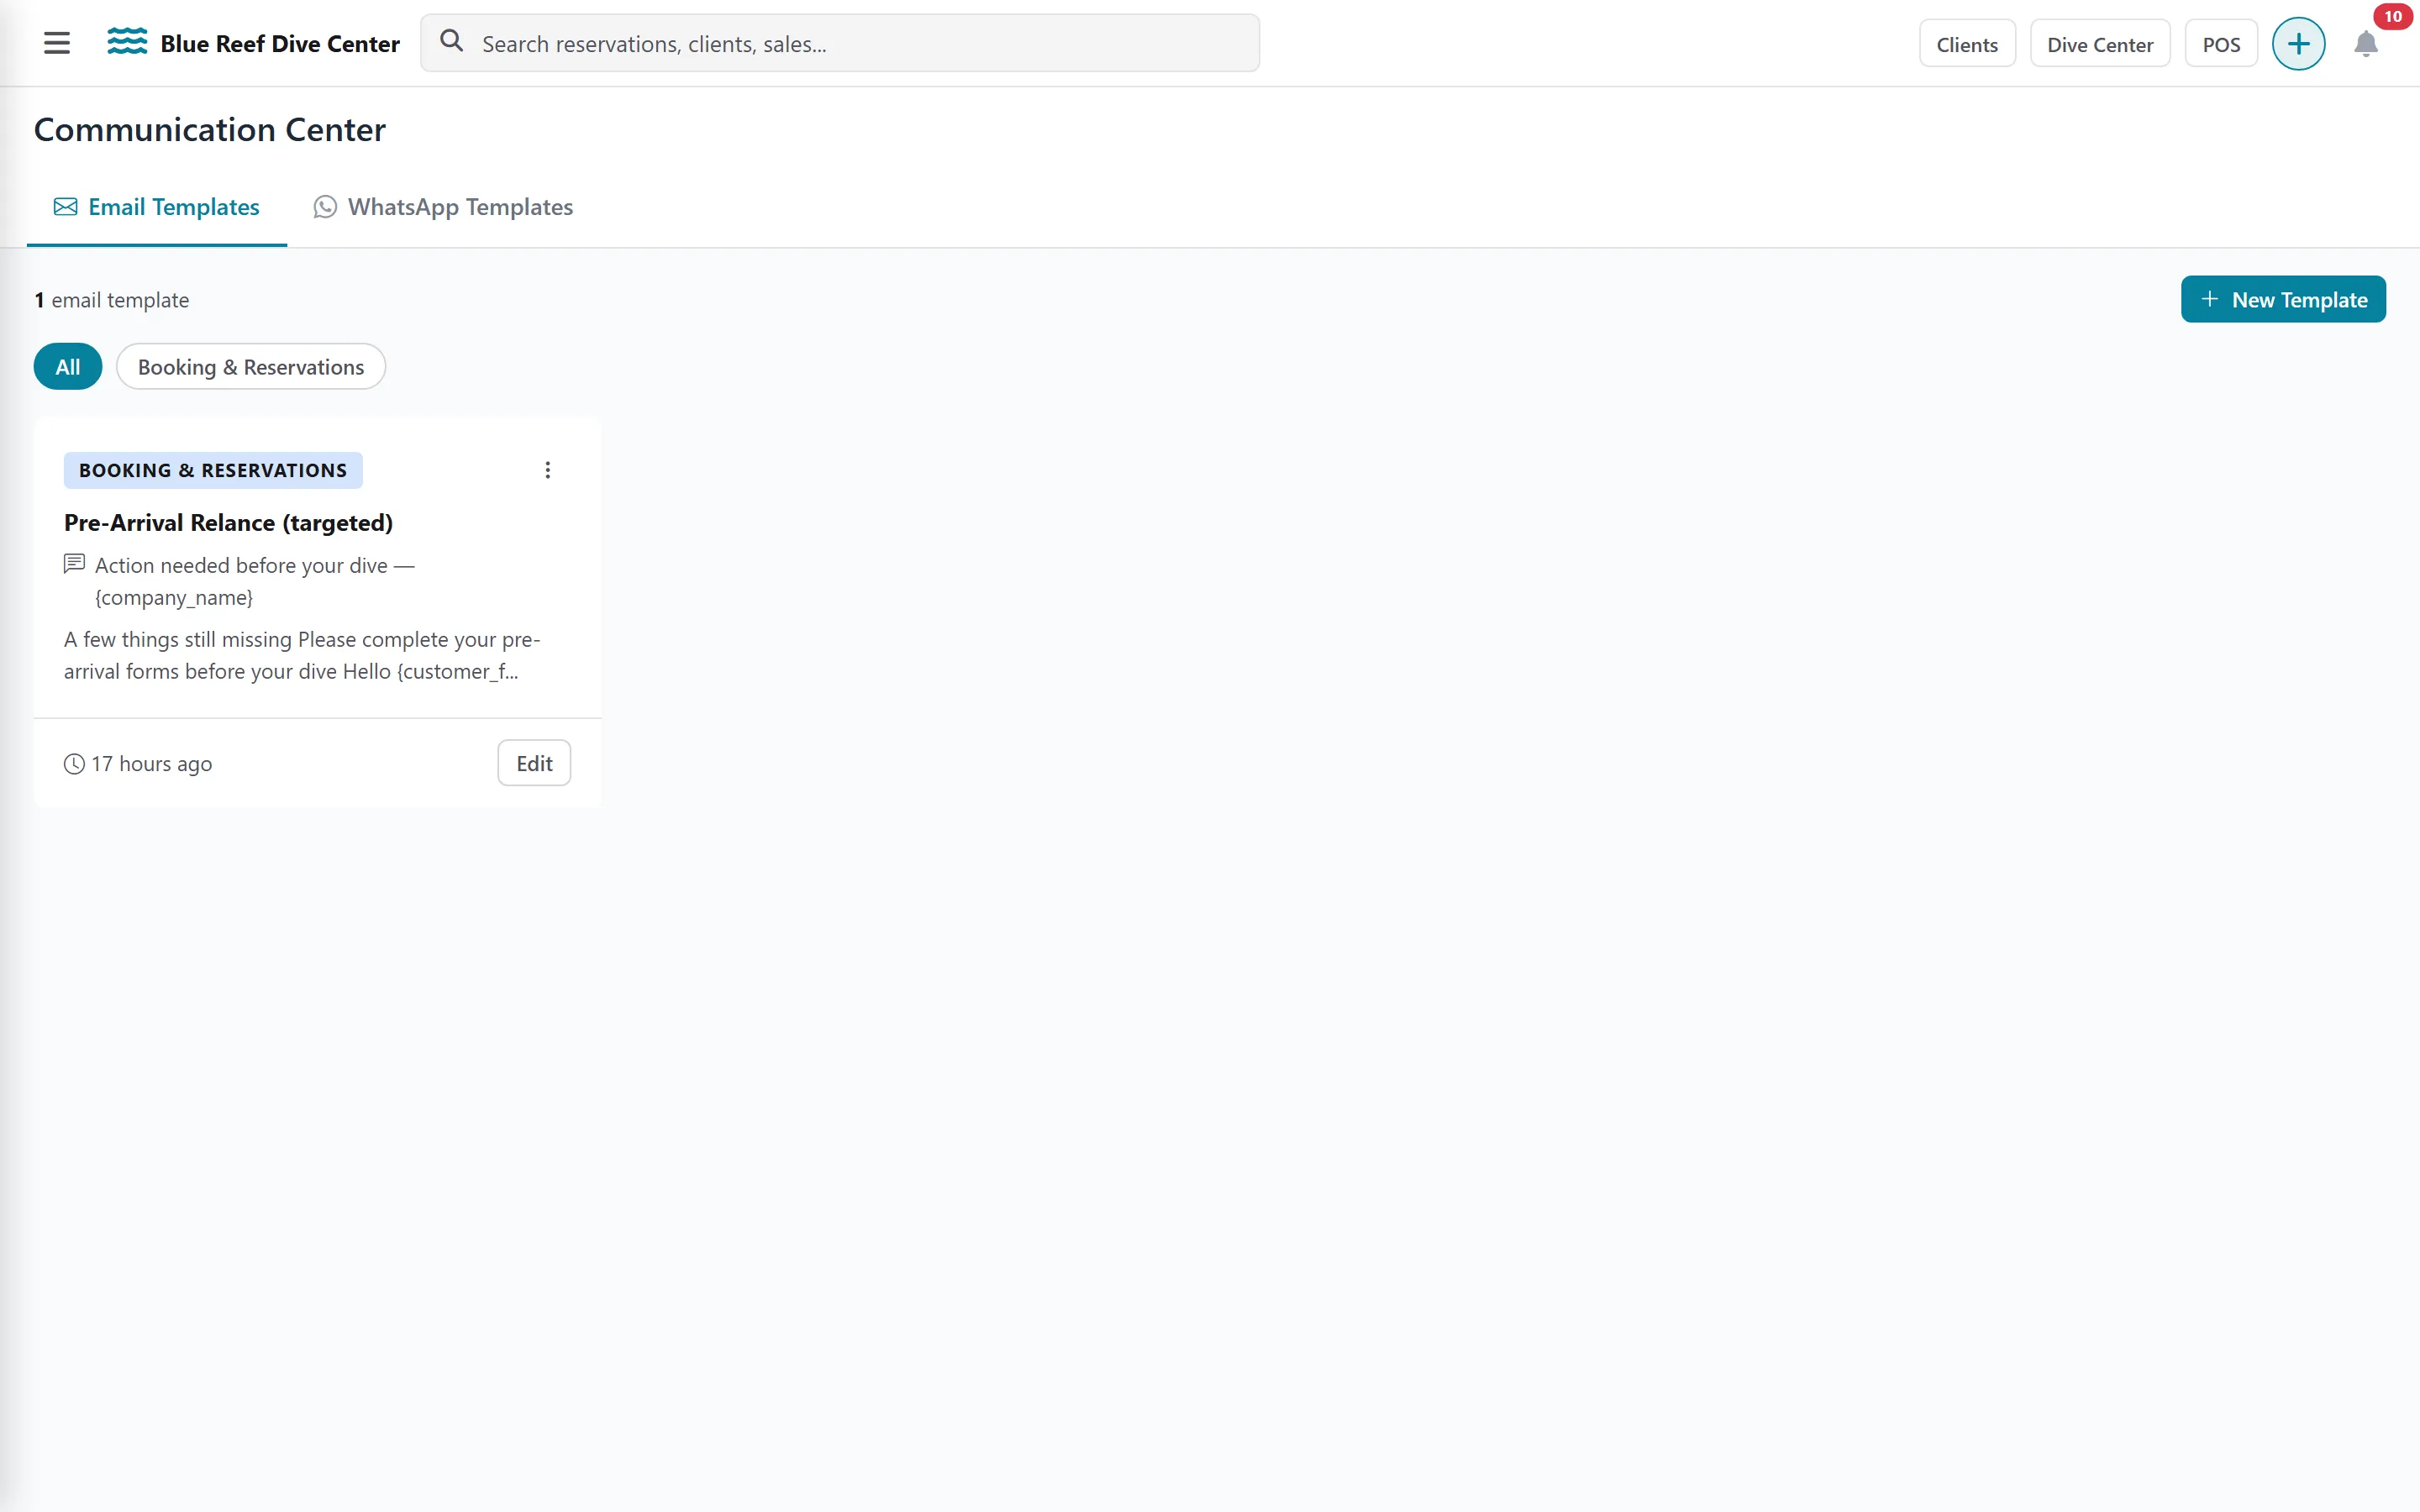Focus the search reservations input field
Viewport: 2420px width, 1512px height.
tap(840, 43)
